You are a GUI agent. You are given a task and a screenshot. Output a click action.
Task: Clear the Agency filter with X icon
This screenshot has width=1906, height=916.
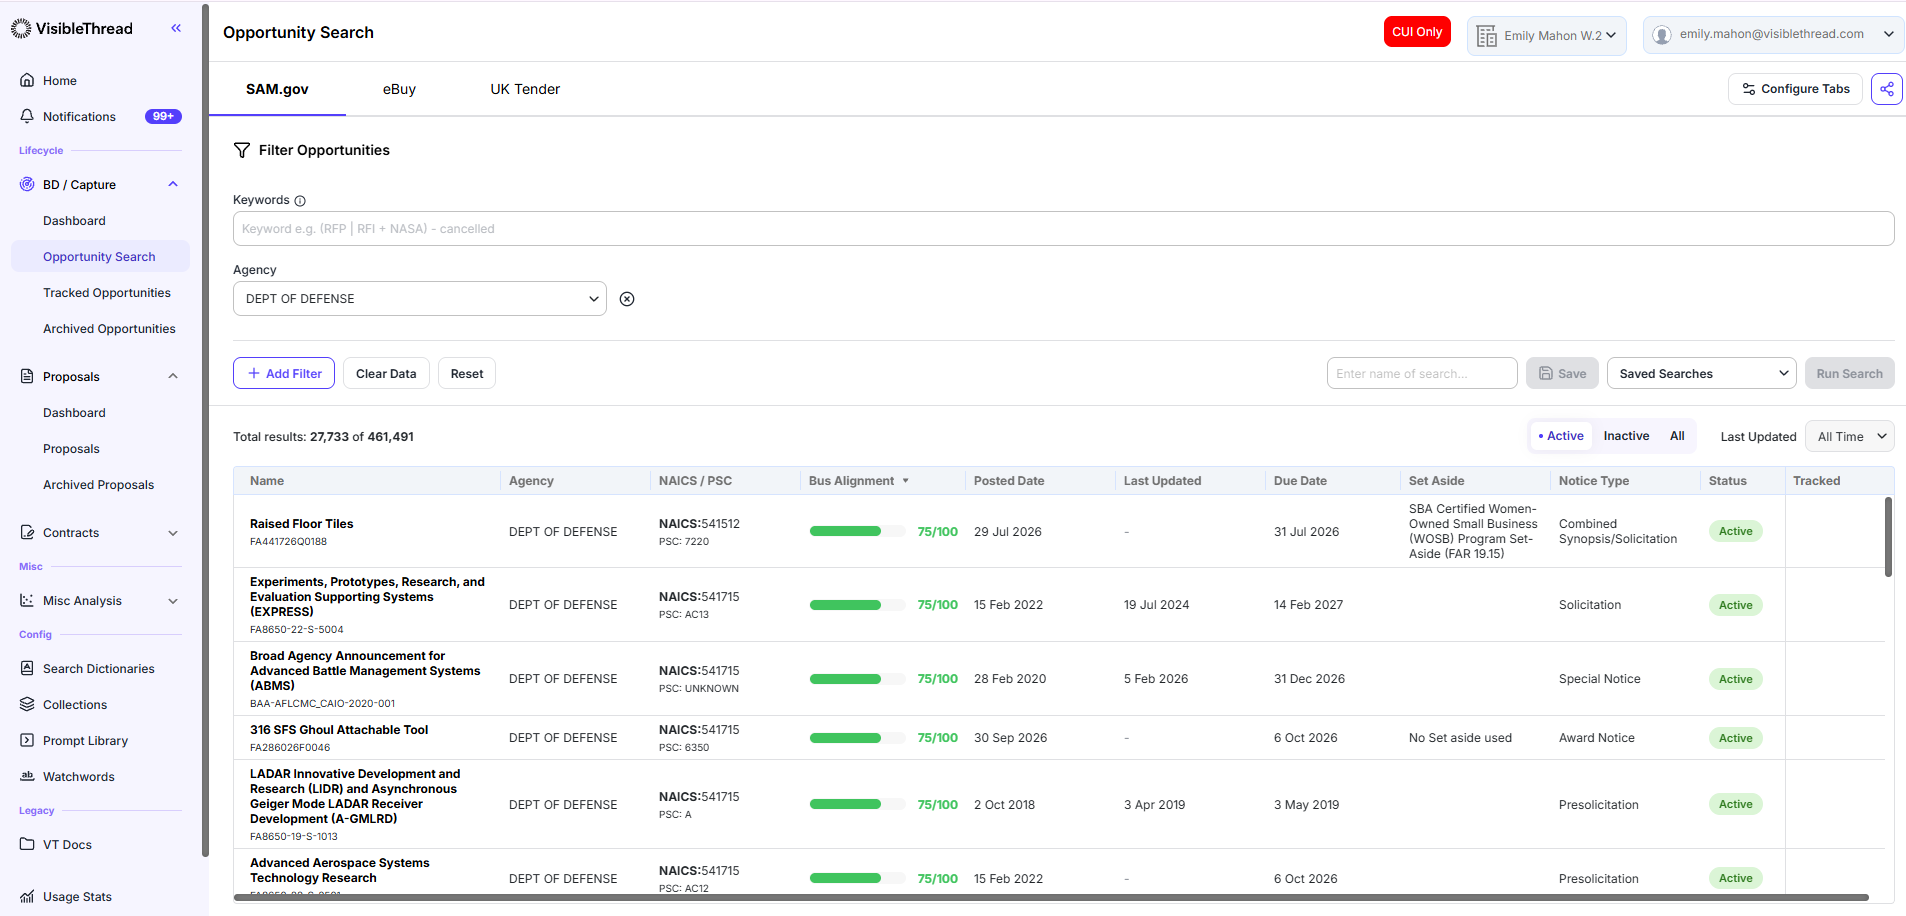(x=627, y=299)
